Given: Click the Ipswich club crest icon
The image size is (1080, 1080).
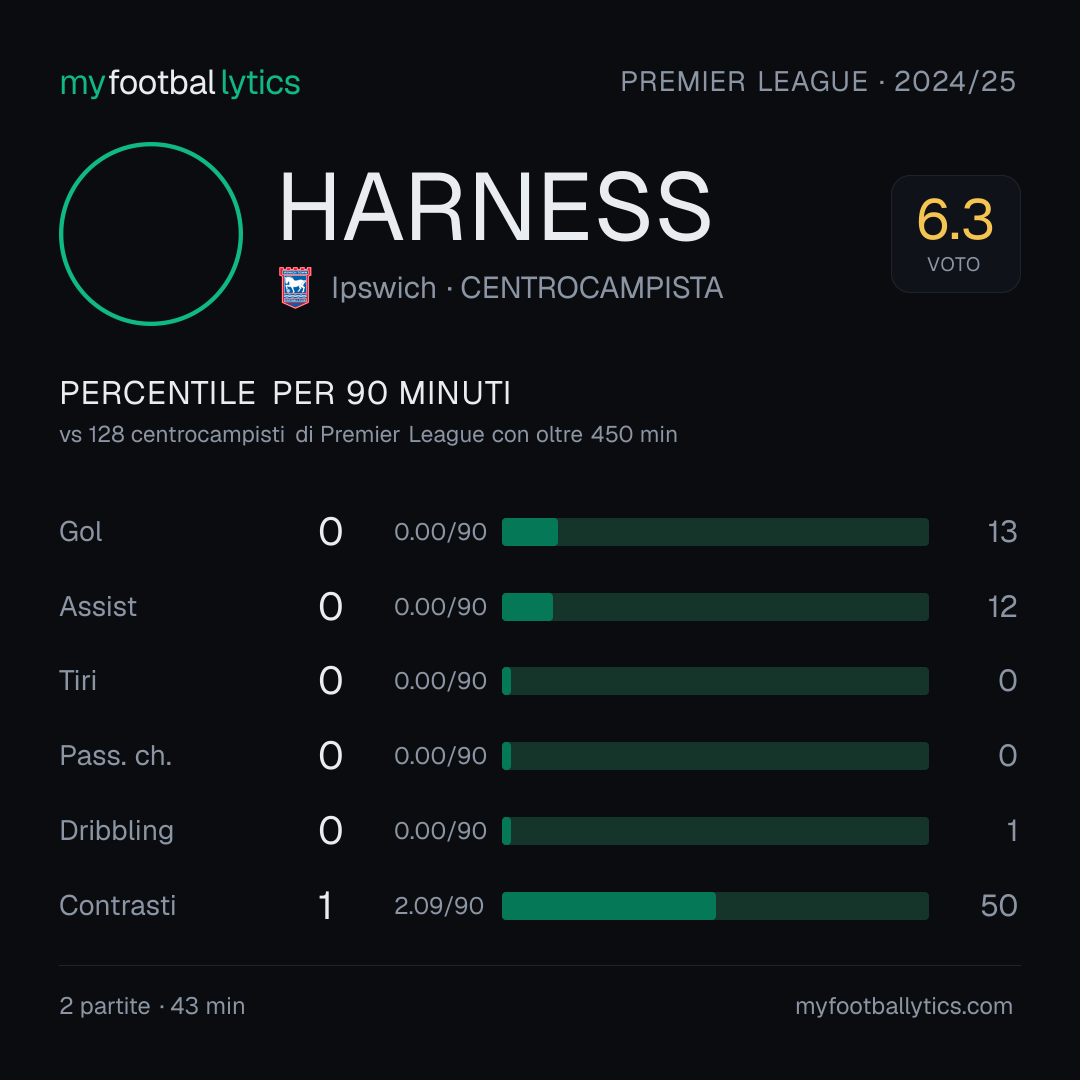Looking at the screenshot, I should (x=295, y=287).
